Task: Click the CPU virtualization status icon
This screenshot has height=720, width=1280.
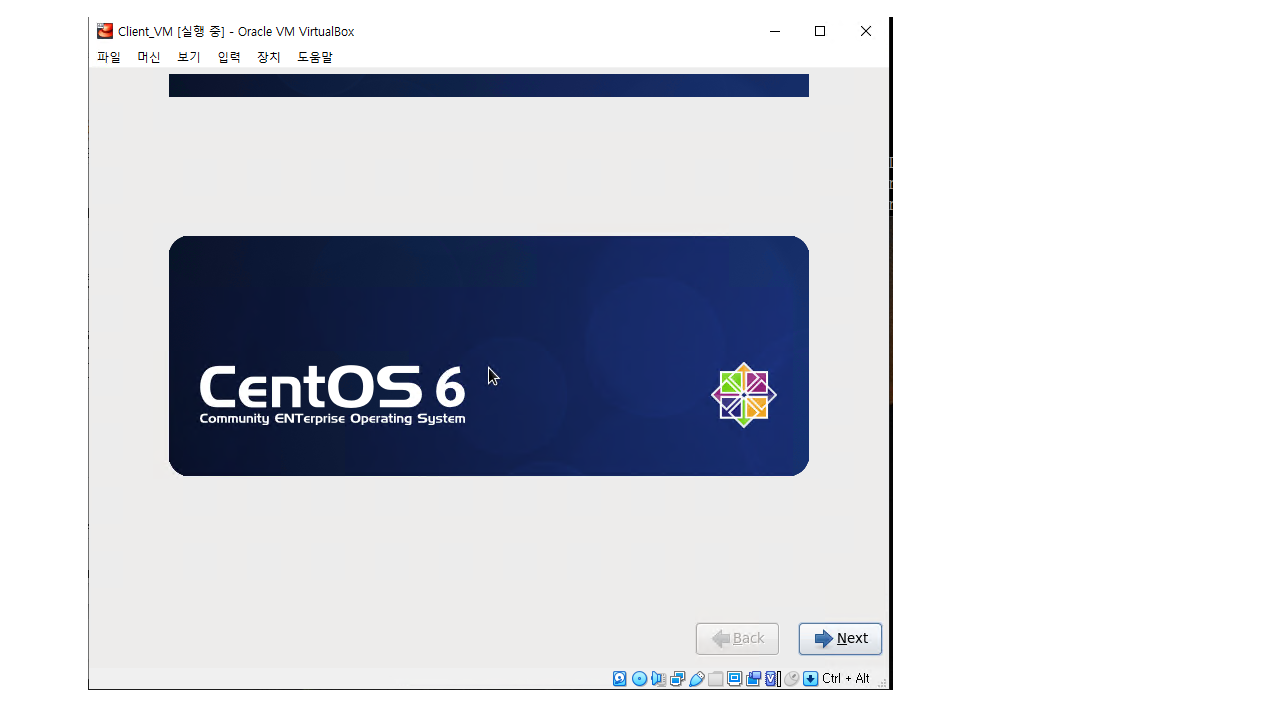Action: (772, 679)
